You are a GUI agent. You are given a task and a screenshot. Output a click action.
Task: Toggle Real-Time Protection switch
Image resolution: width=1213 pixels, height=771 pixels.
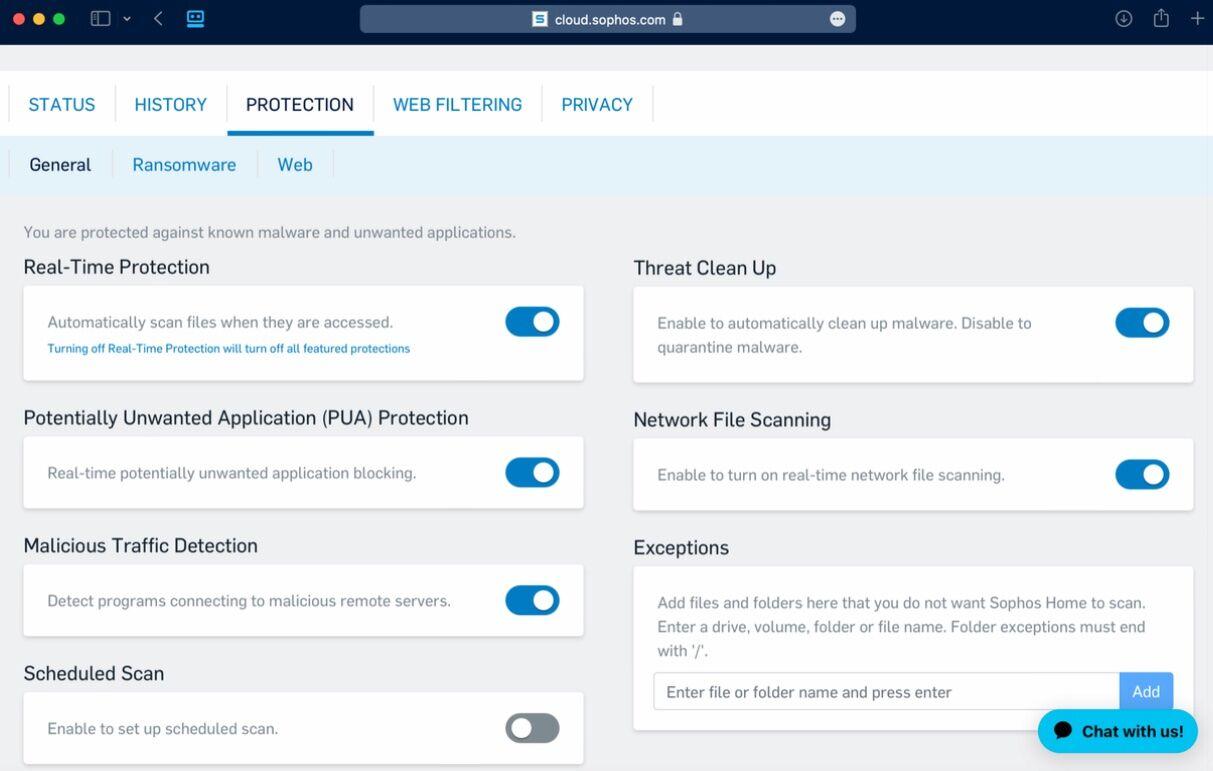[532, 322]
